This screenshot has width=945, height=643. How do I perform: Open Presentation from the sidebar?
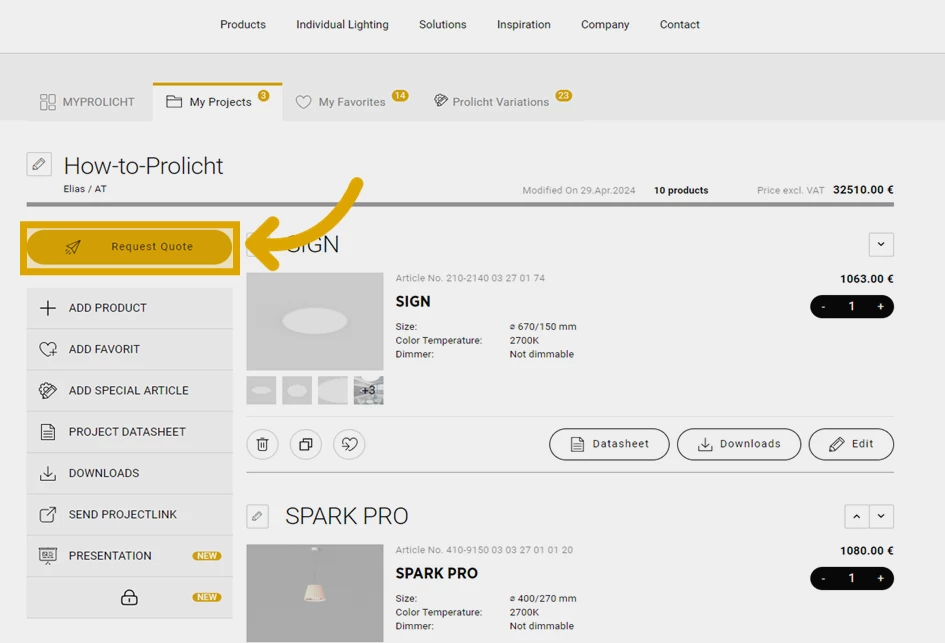110,556
